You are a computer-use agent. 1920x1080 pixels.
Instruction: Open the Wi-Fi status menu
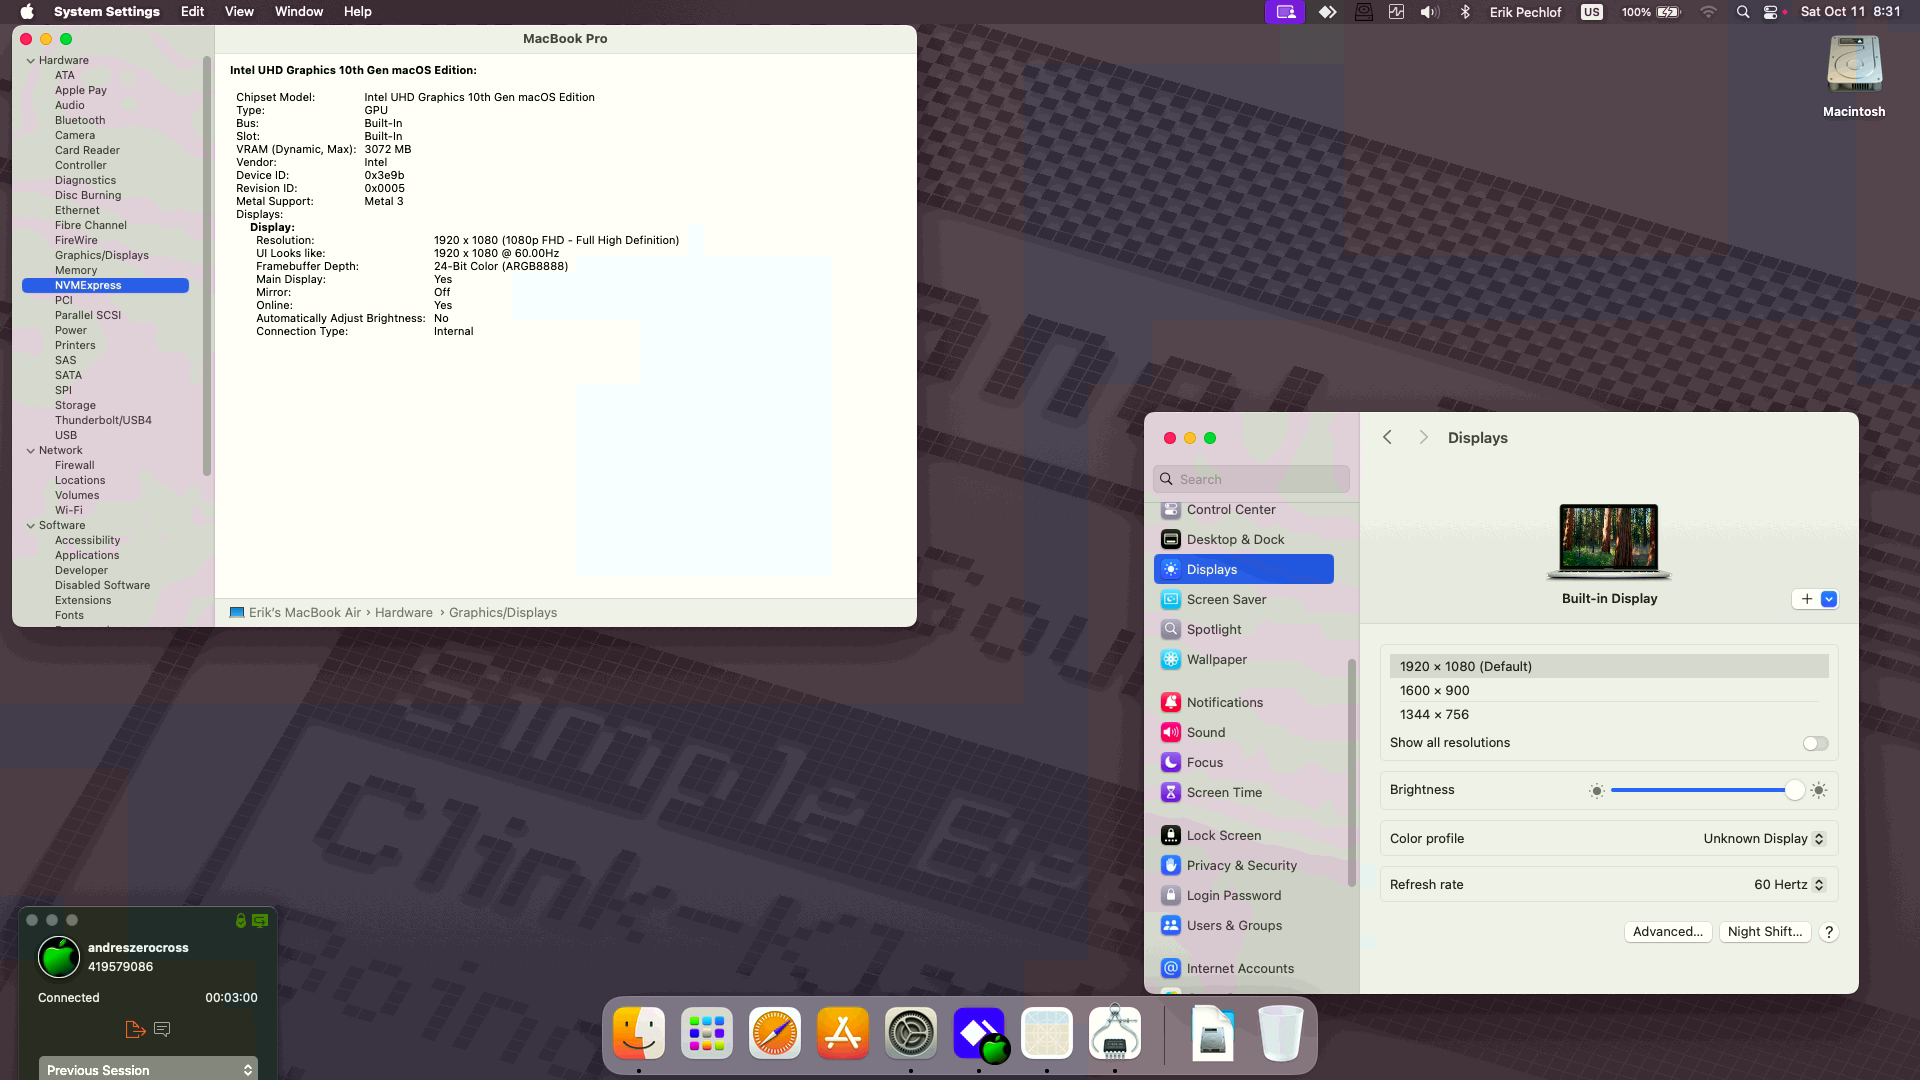point(1709,12)
